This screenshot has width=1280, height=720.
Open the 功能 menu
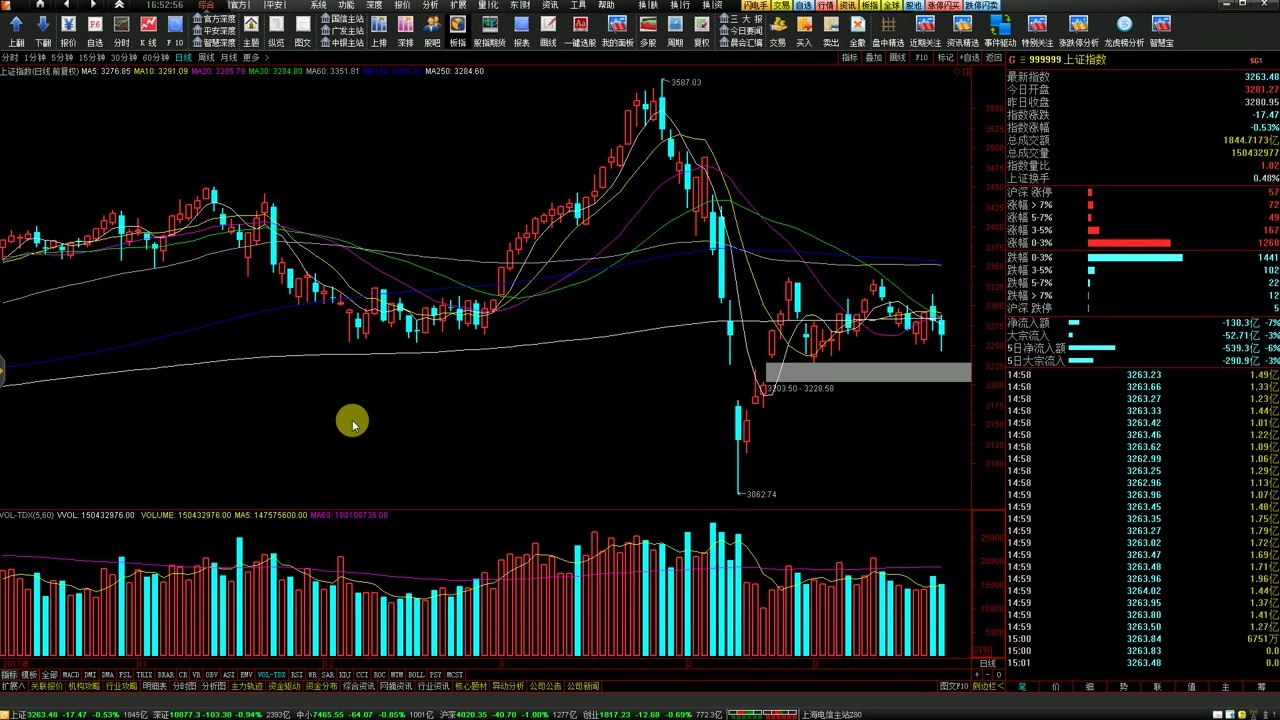(x=346, y=5)
